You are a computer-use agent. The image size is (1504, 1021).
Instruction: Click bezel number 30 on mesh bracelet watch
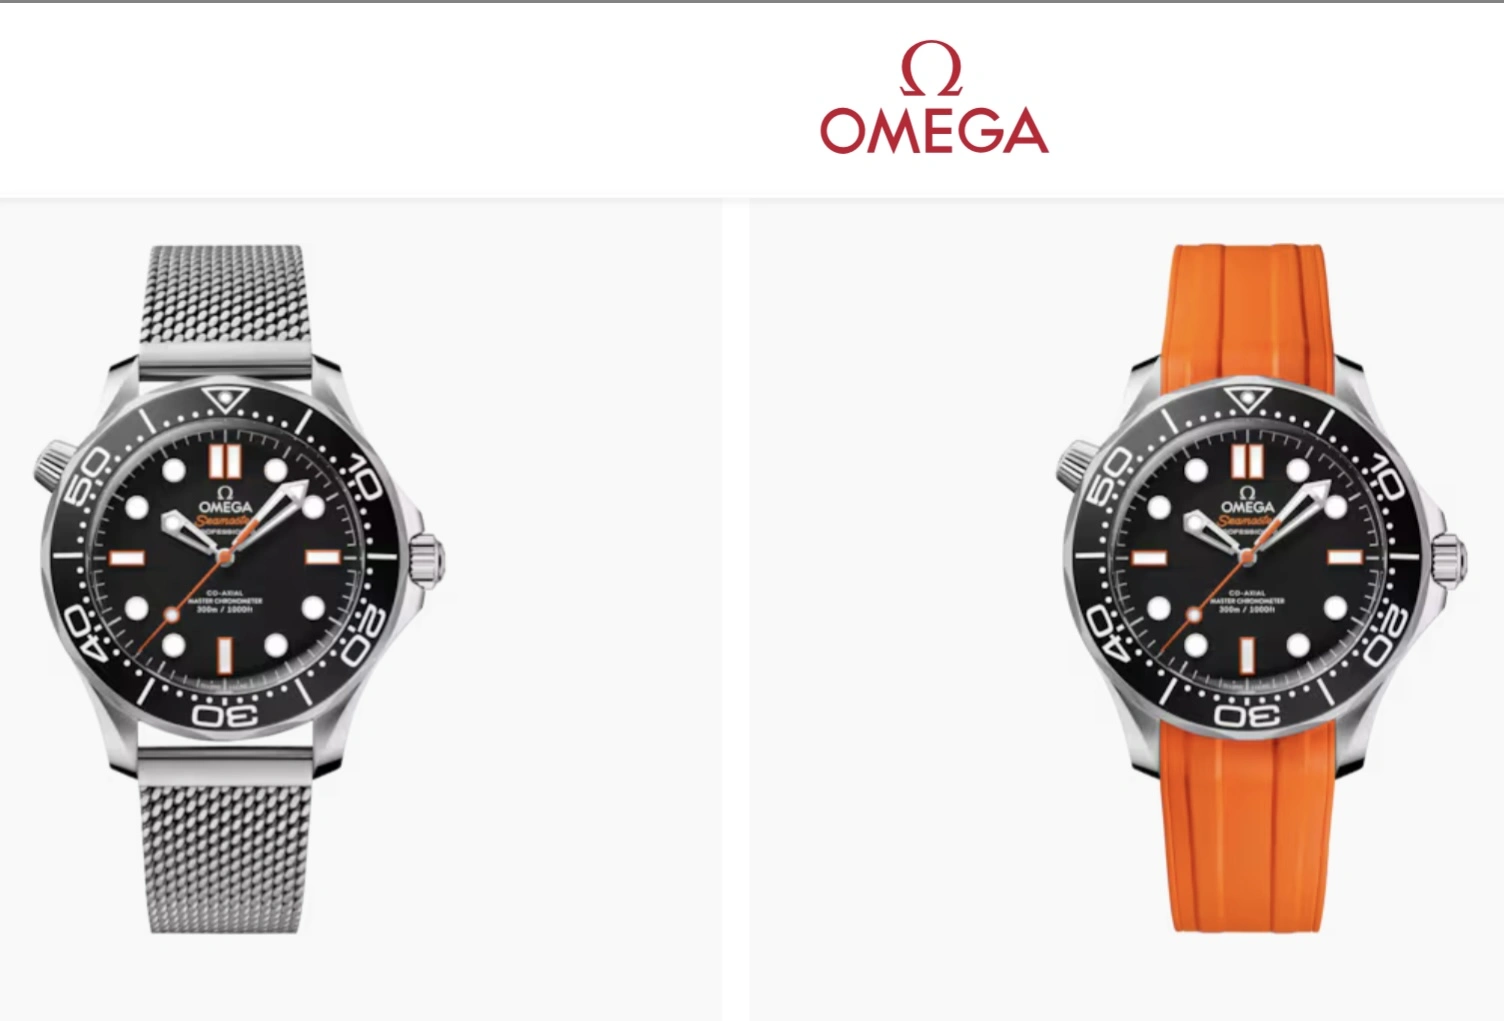point(225,714)
